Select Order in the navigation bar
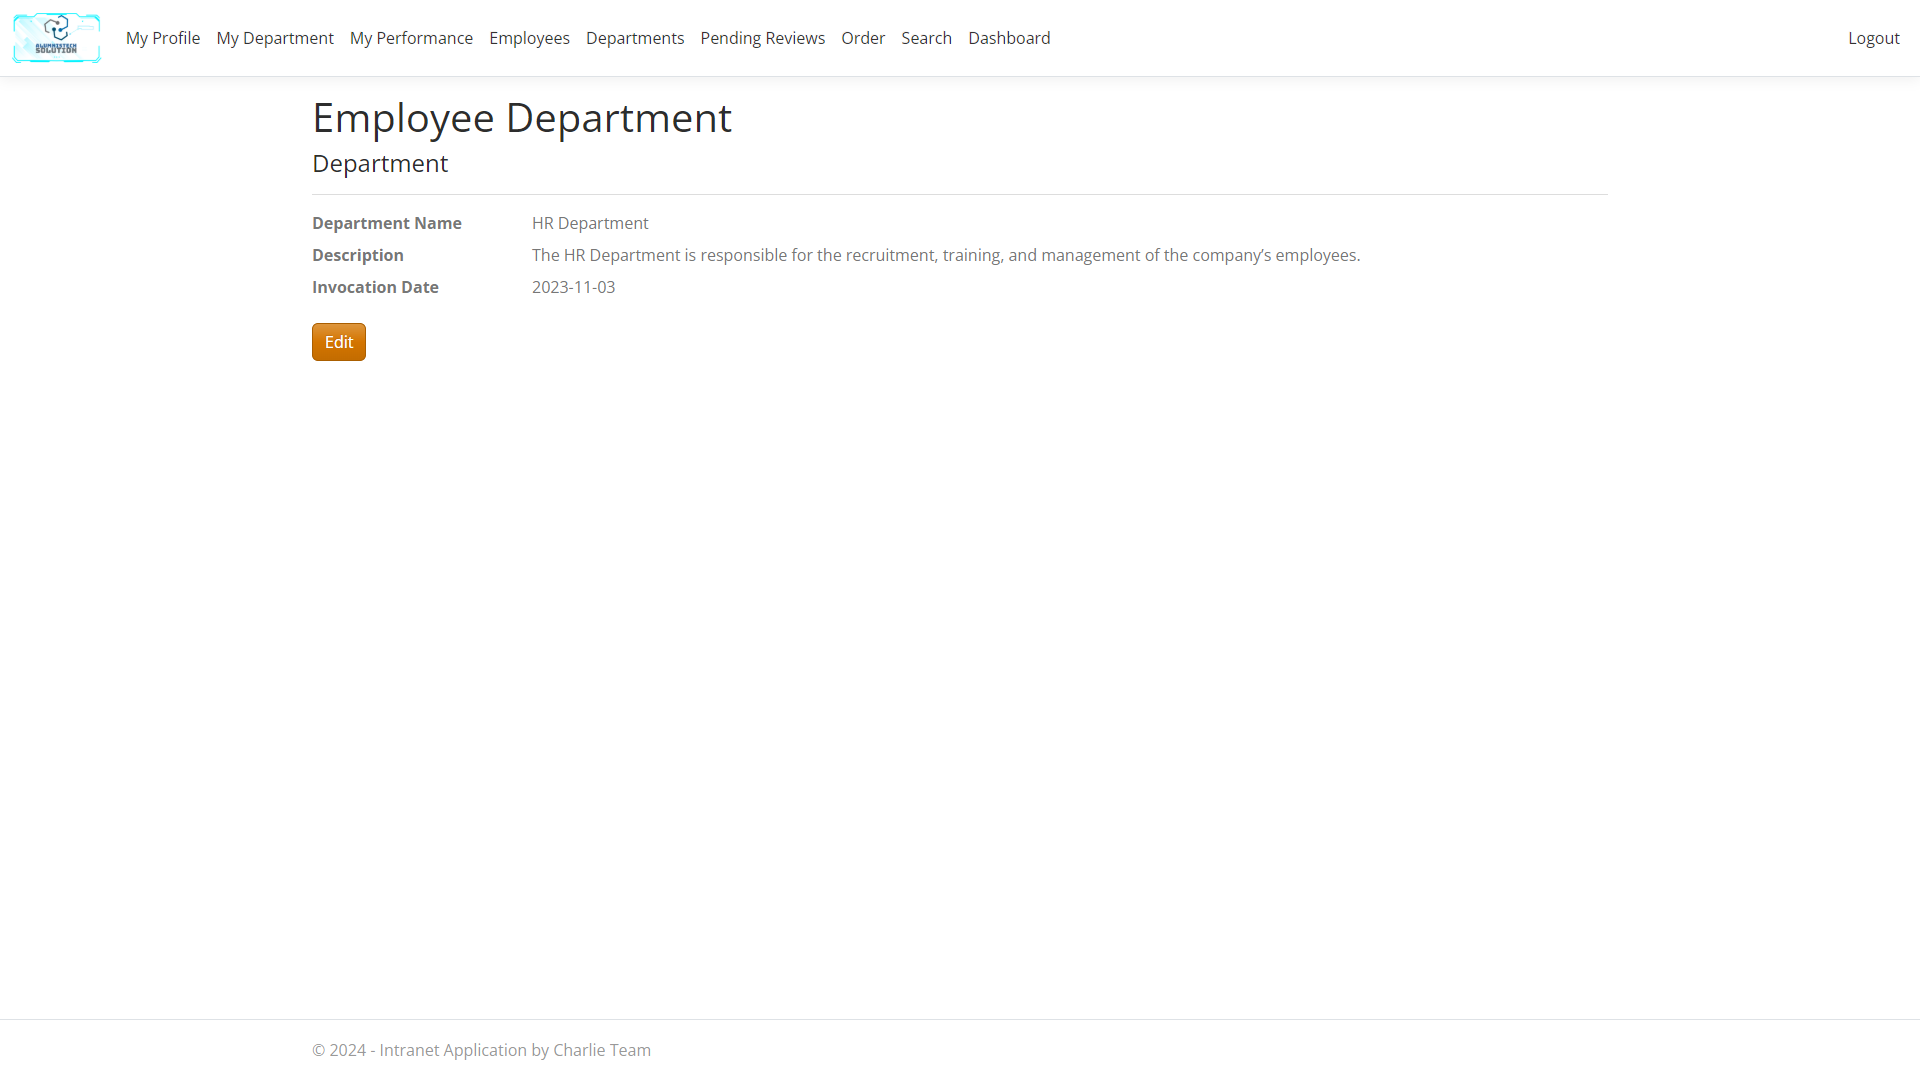Screen dimensions: 1920x1080 click(x=863, y=38)
